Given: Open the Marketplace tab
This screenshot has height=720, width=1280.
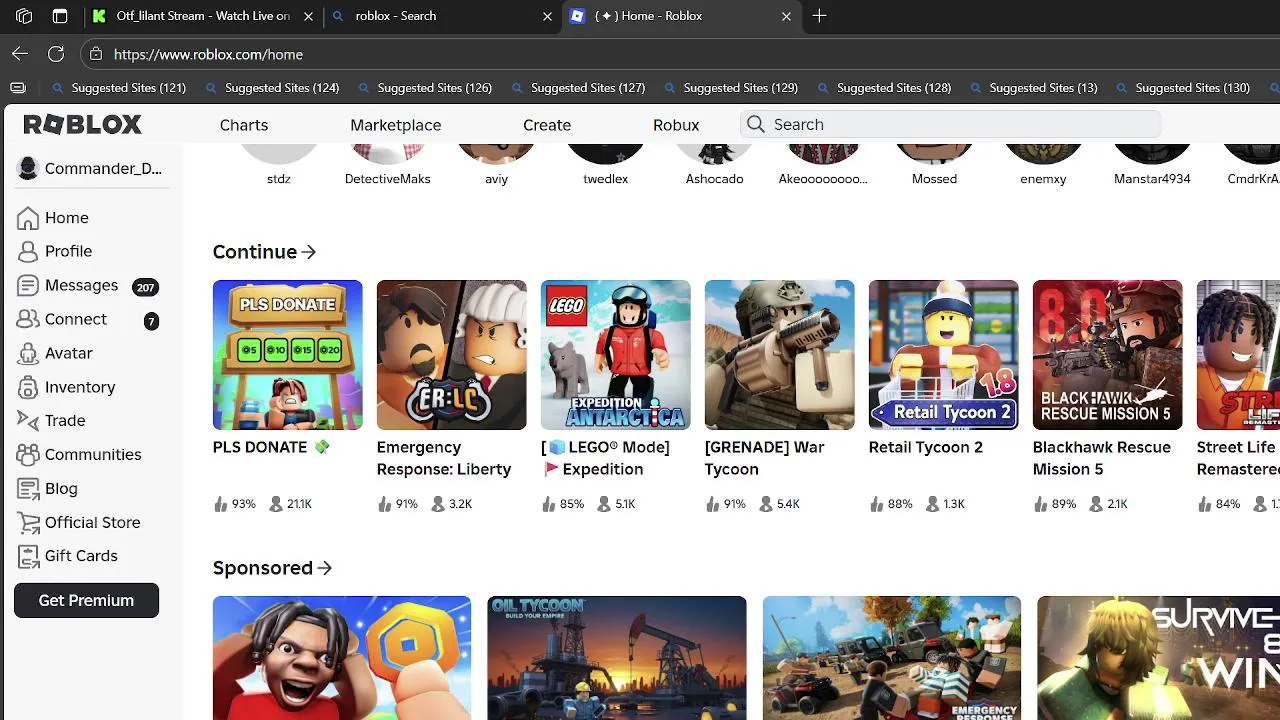Looking at the screenshot, I should [395, 125].
